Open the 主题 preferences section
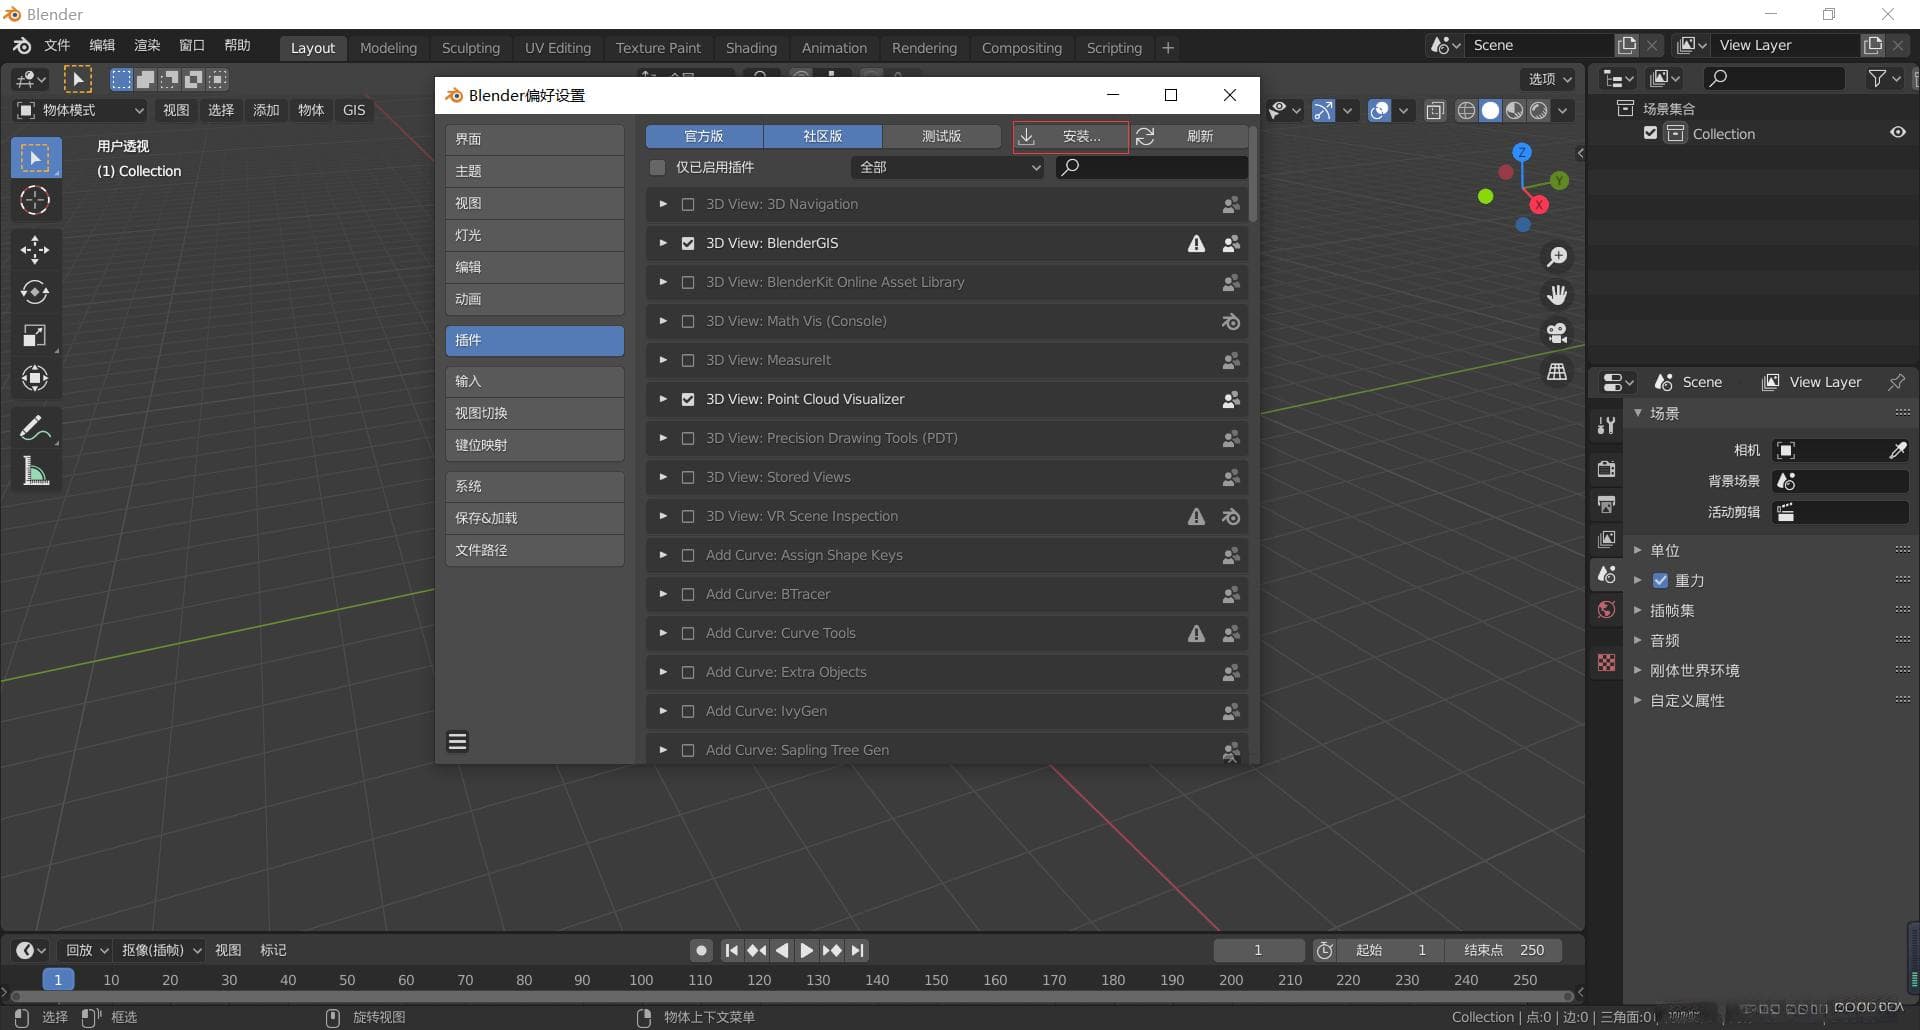This screenshot has height=1030, width=1920. [534, 171]
